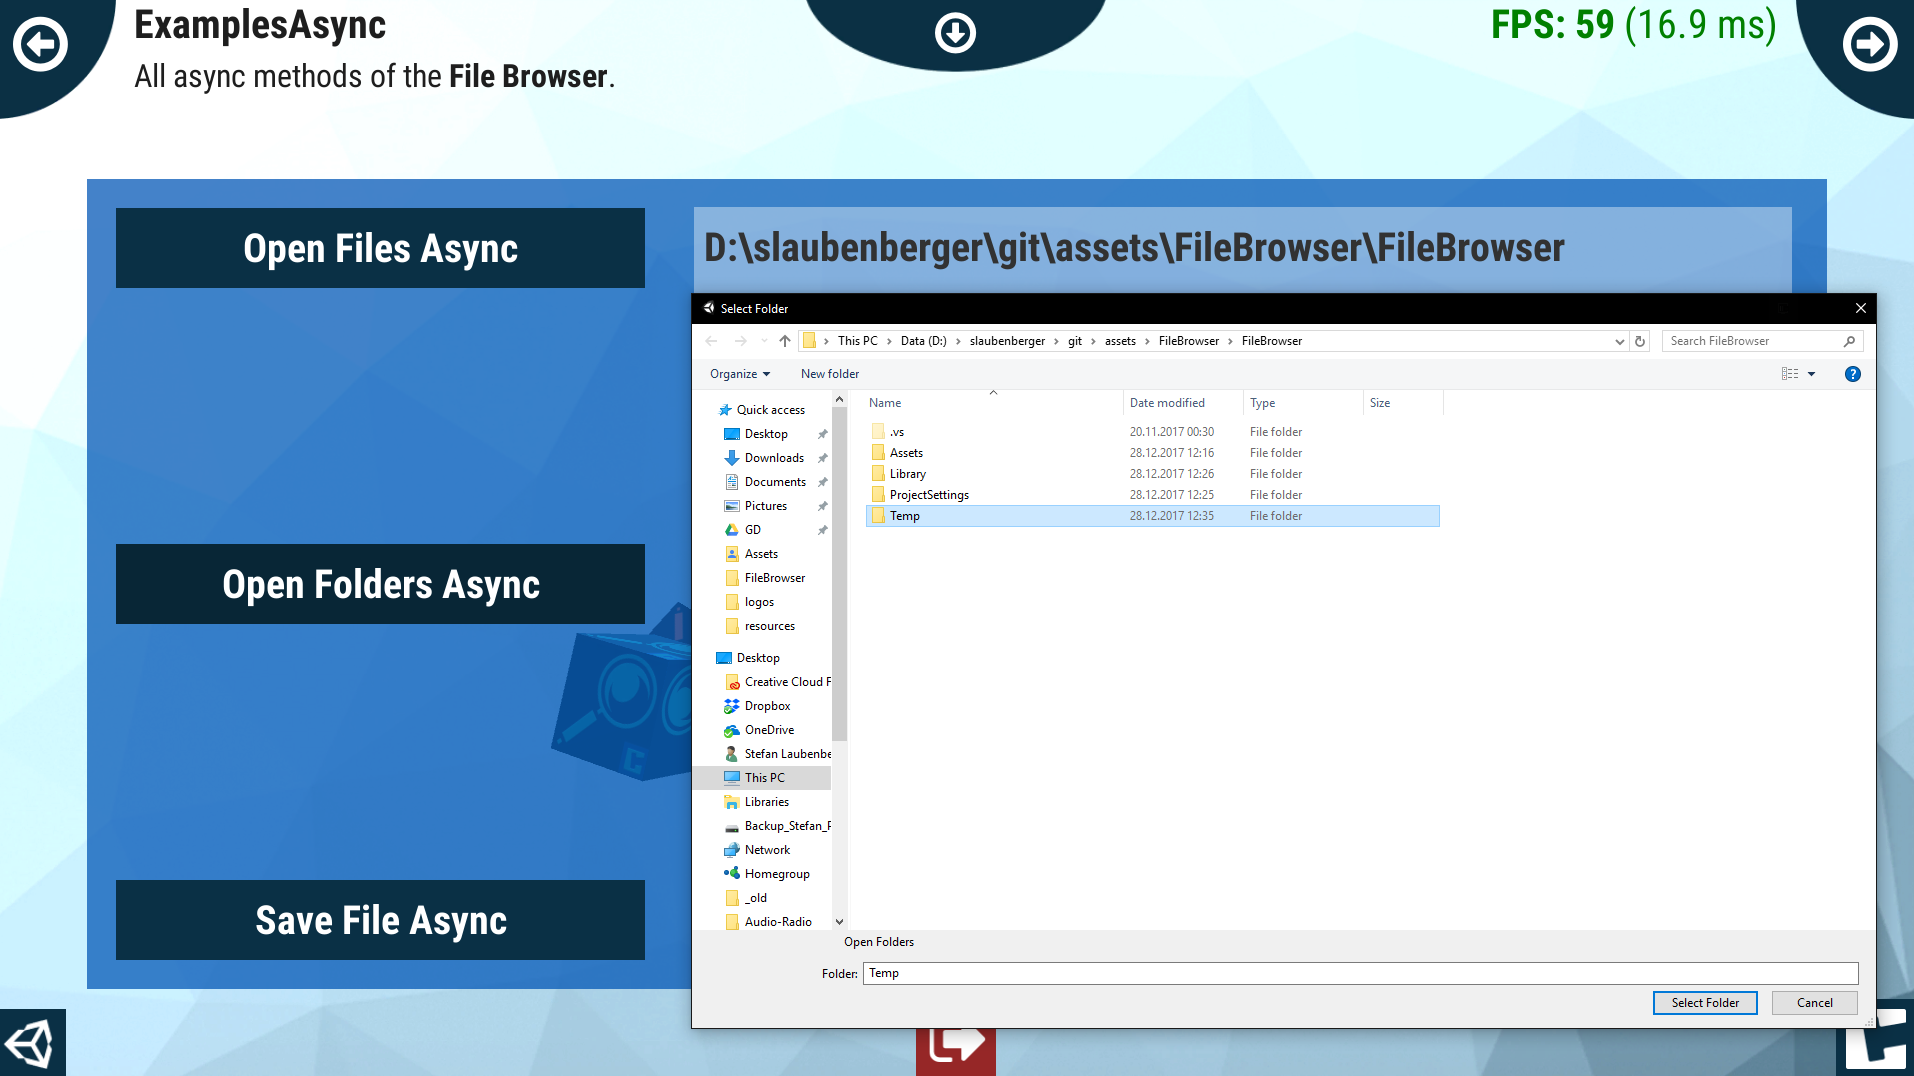Expand chevron after 'git' in breadcrumb
The image size is (1914, 1076).
[x=1093, y=341]
